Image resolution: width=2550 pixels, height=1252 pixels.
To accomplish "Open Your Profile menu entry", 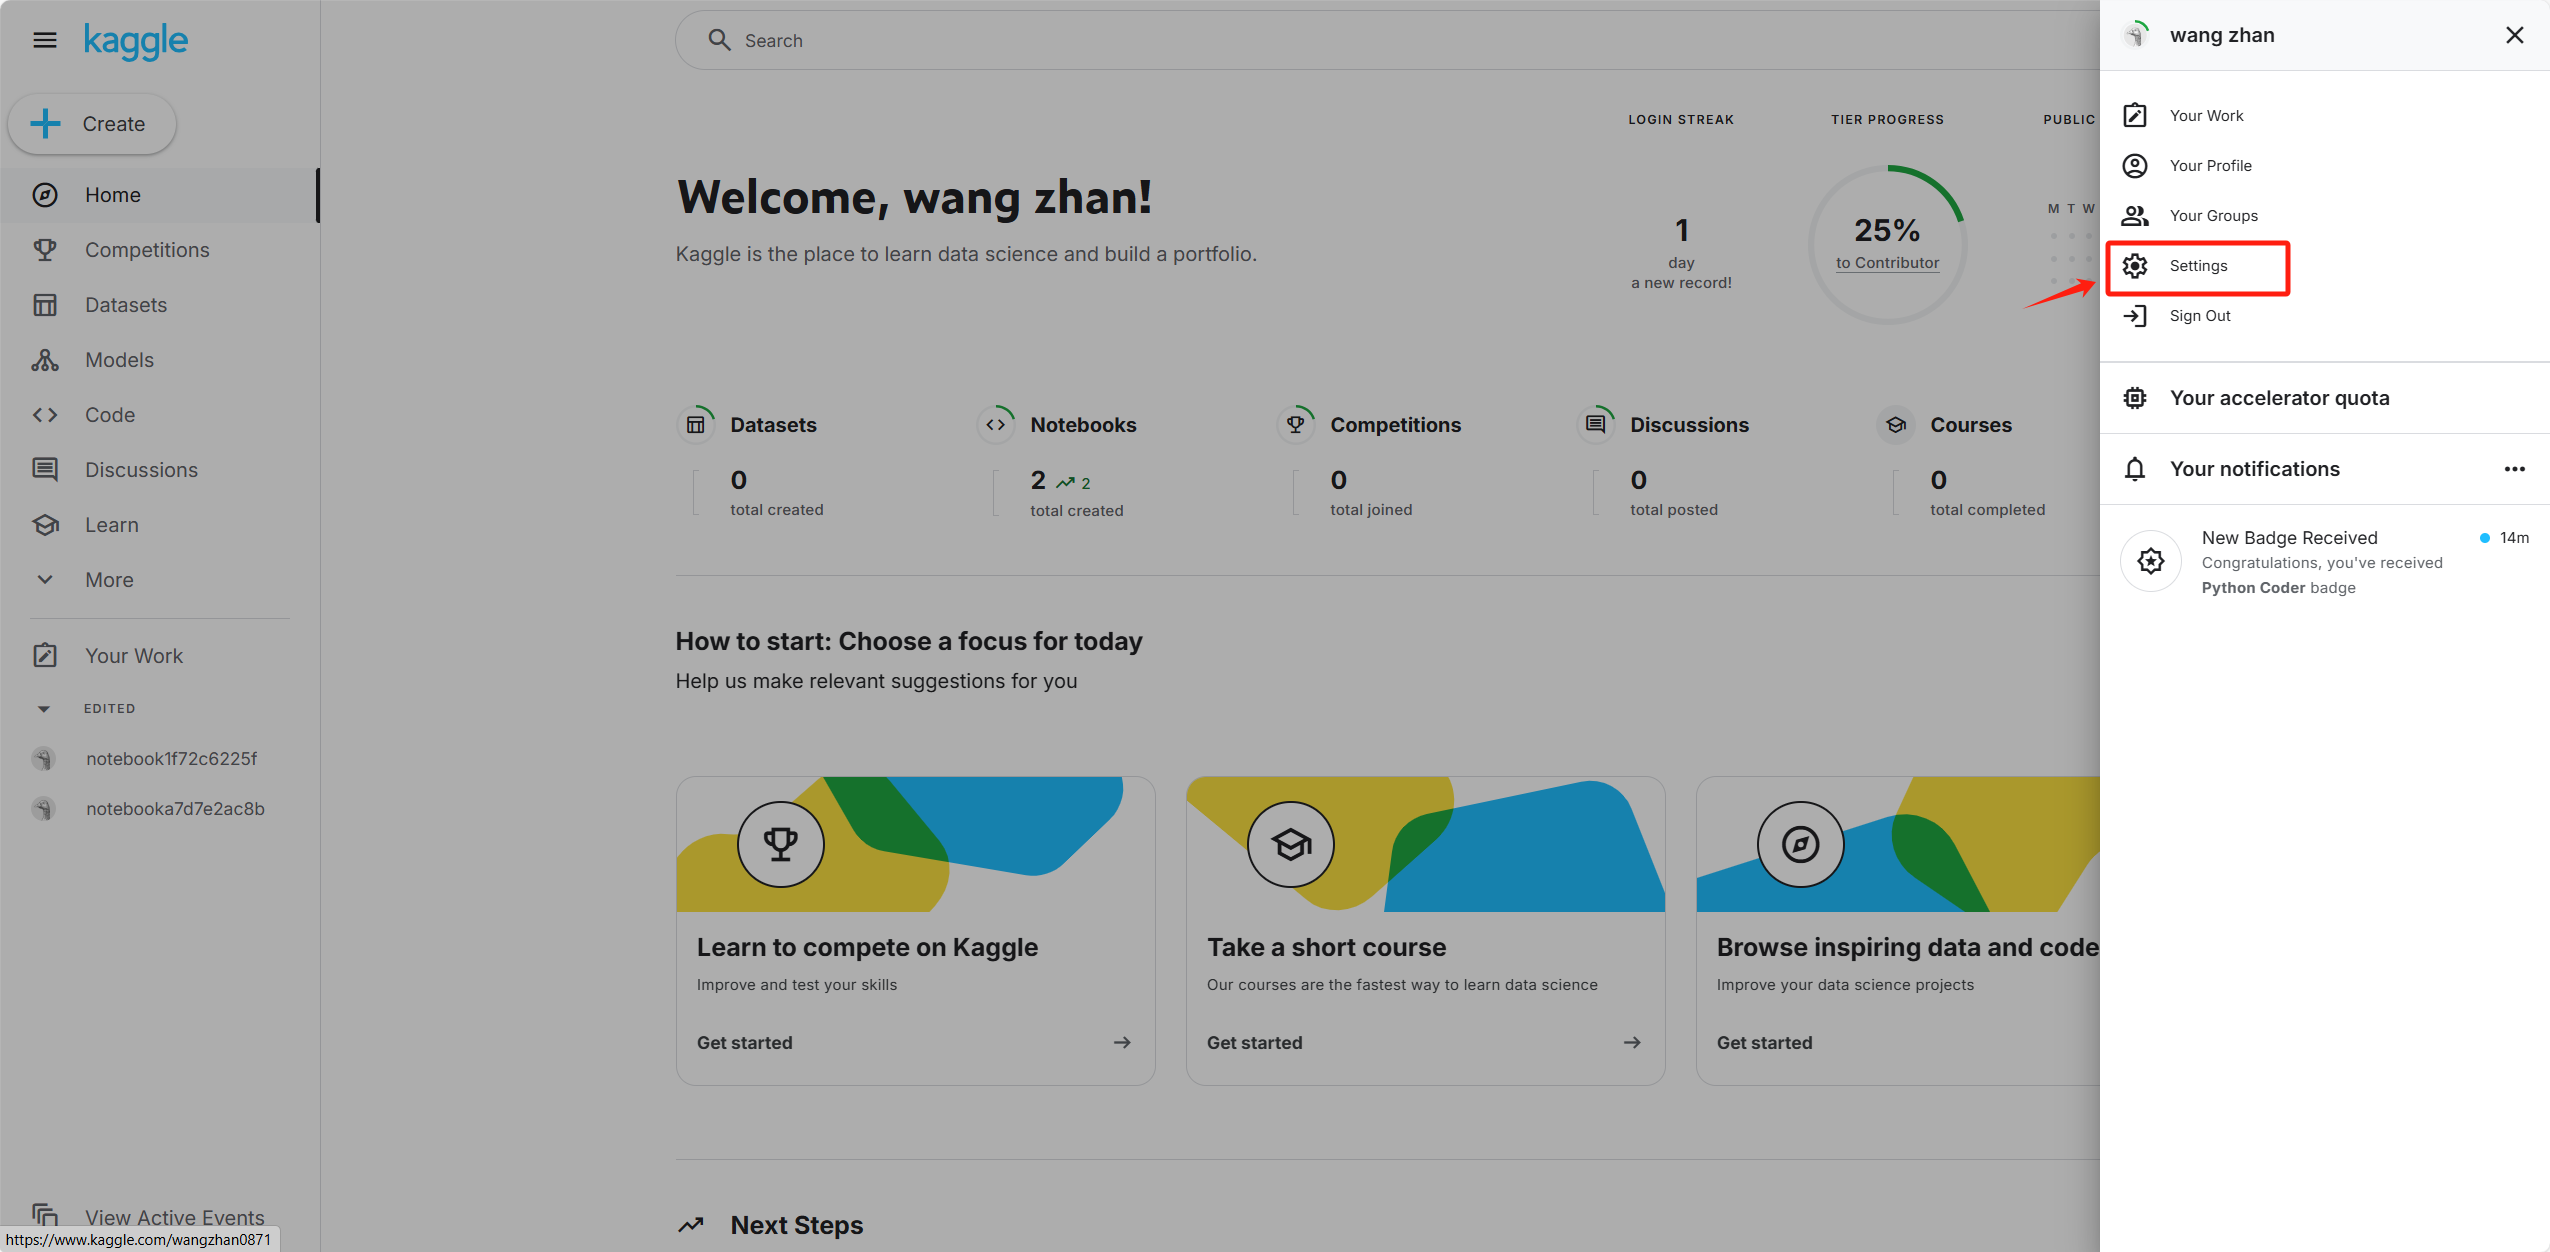I will click(x=2210, y=166).
